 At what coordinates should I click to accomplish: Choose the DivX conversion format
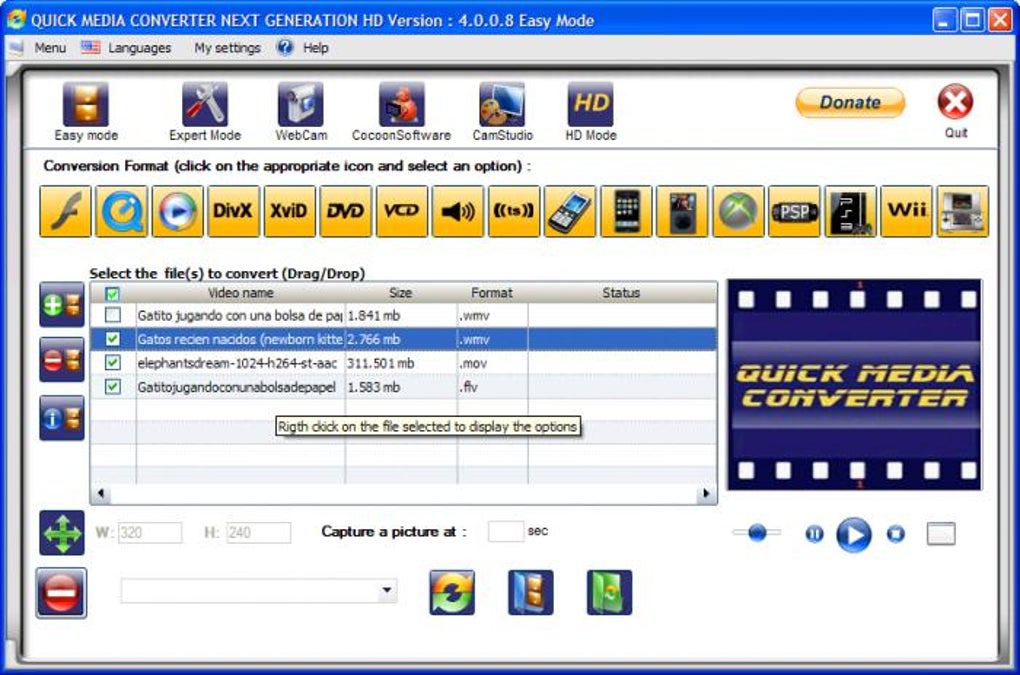(x=233, y=211)
